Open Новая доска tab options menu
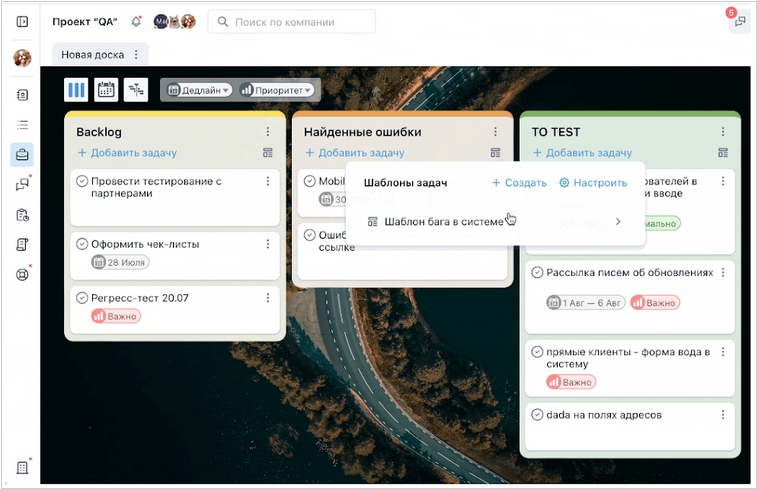Viewport: 757px width, 489px height. tap(136, 55)
